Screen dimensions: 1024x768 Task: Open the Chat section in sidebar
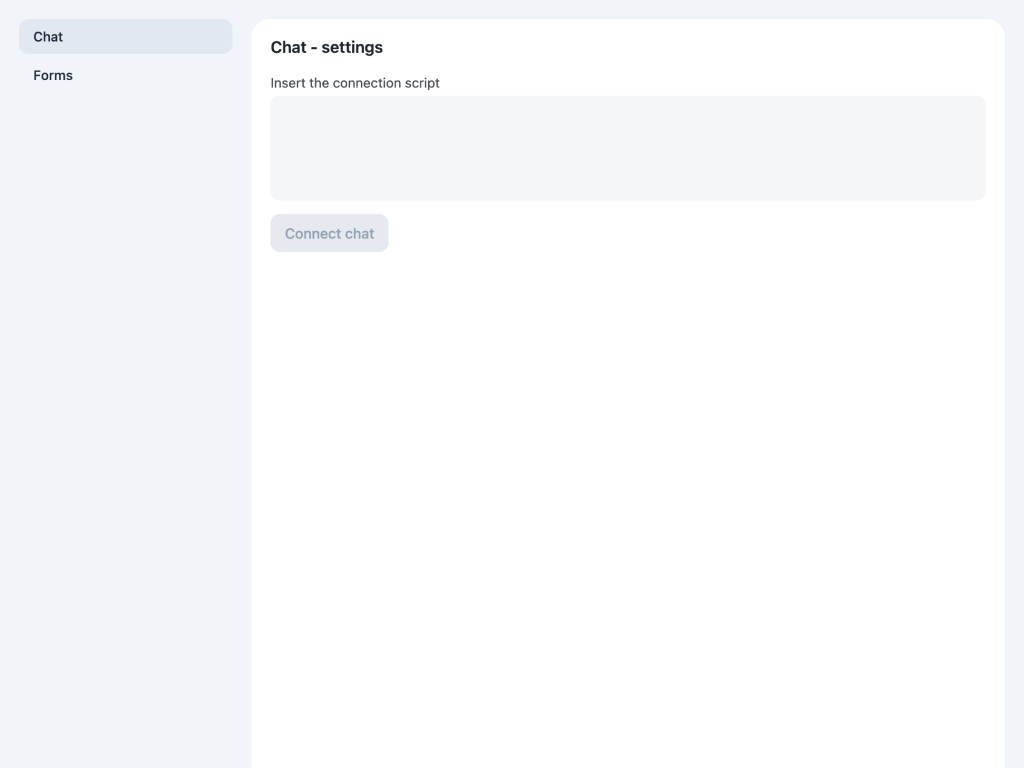click(x=125, y=37)
